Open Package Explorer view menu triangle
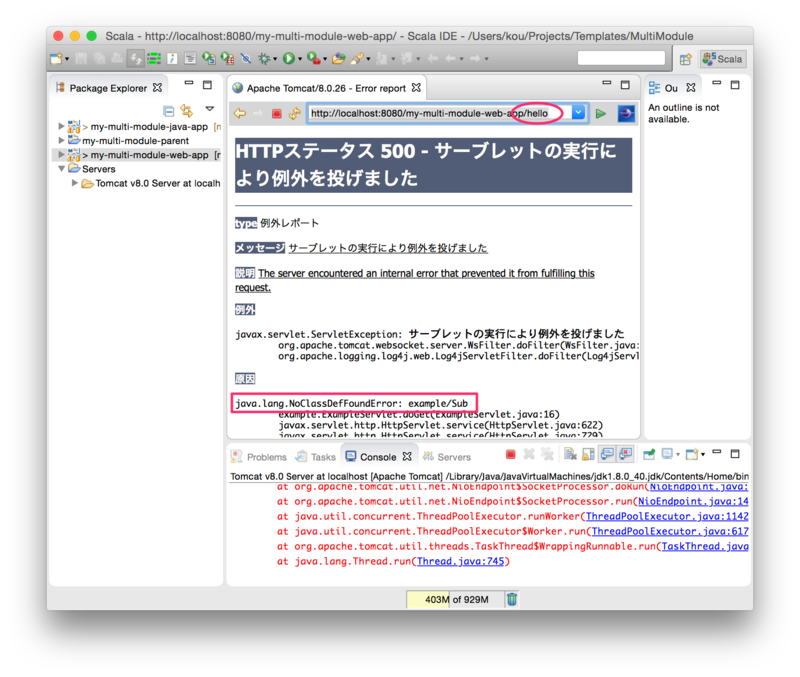Viewport: 800px width, 677px height. coord(210,109)
